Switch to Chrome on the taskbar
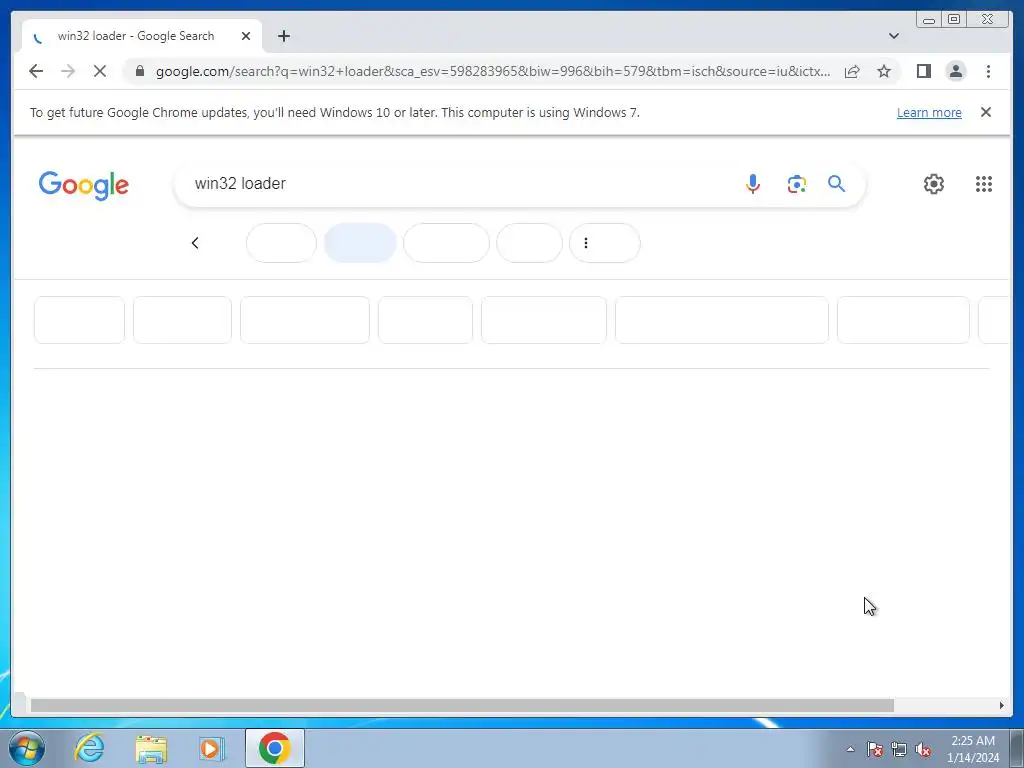Screen dimensions: 1024x768 click(x=274, y=748)
